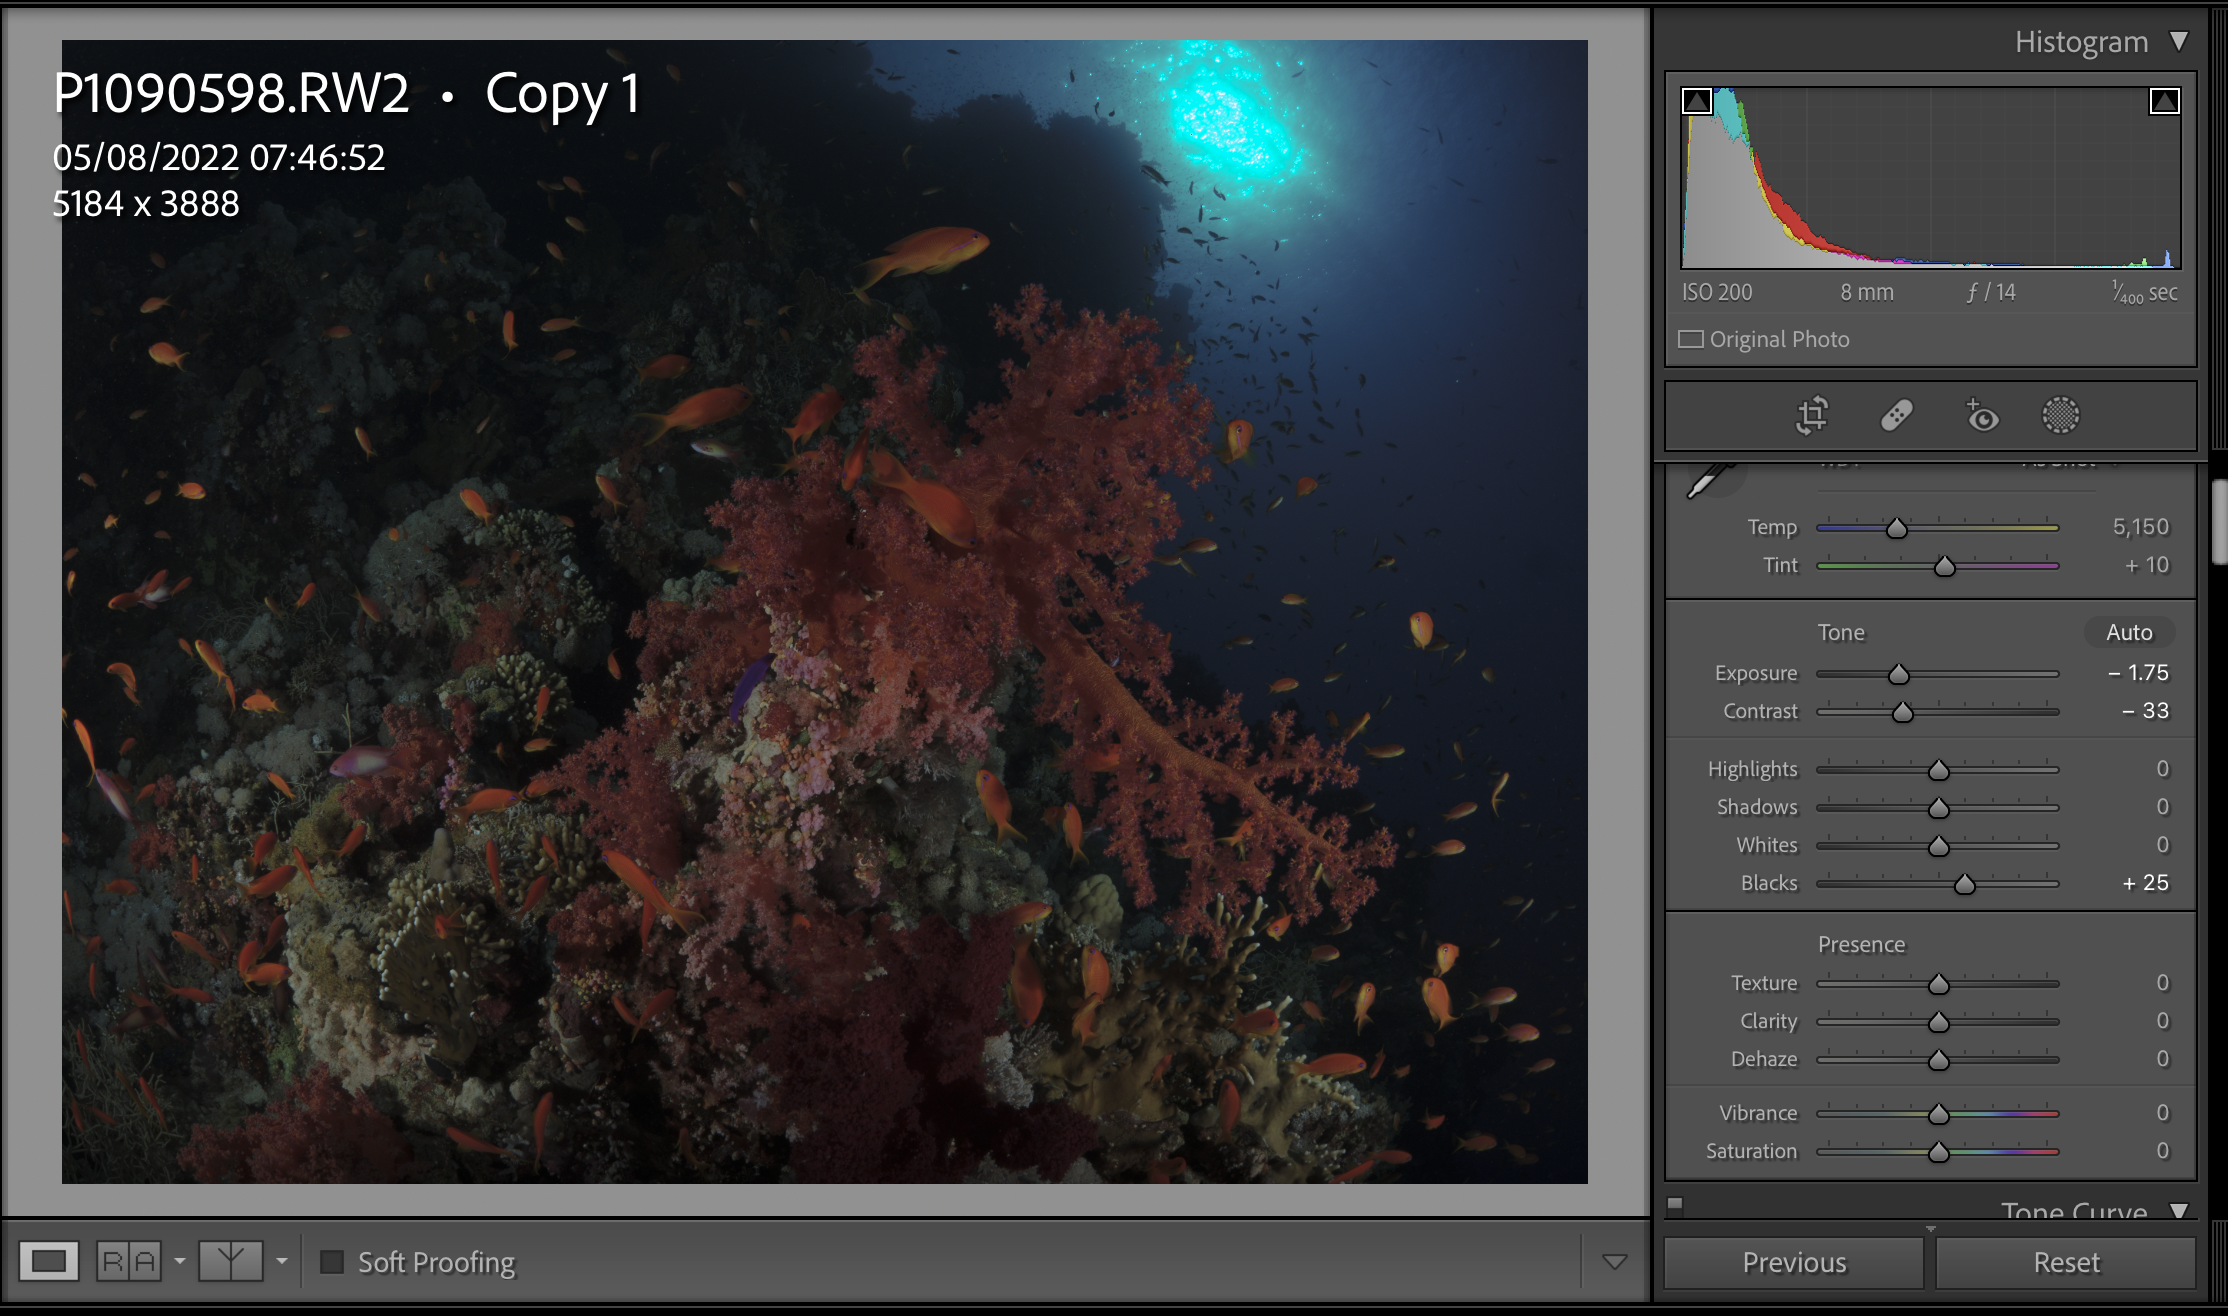Click the Reset button
The height and width of the screenshot is (1316, 2228).
(2066, 1262)
